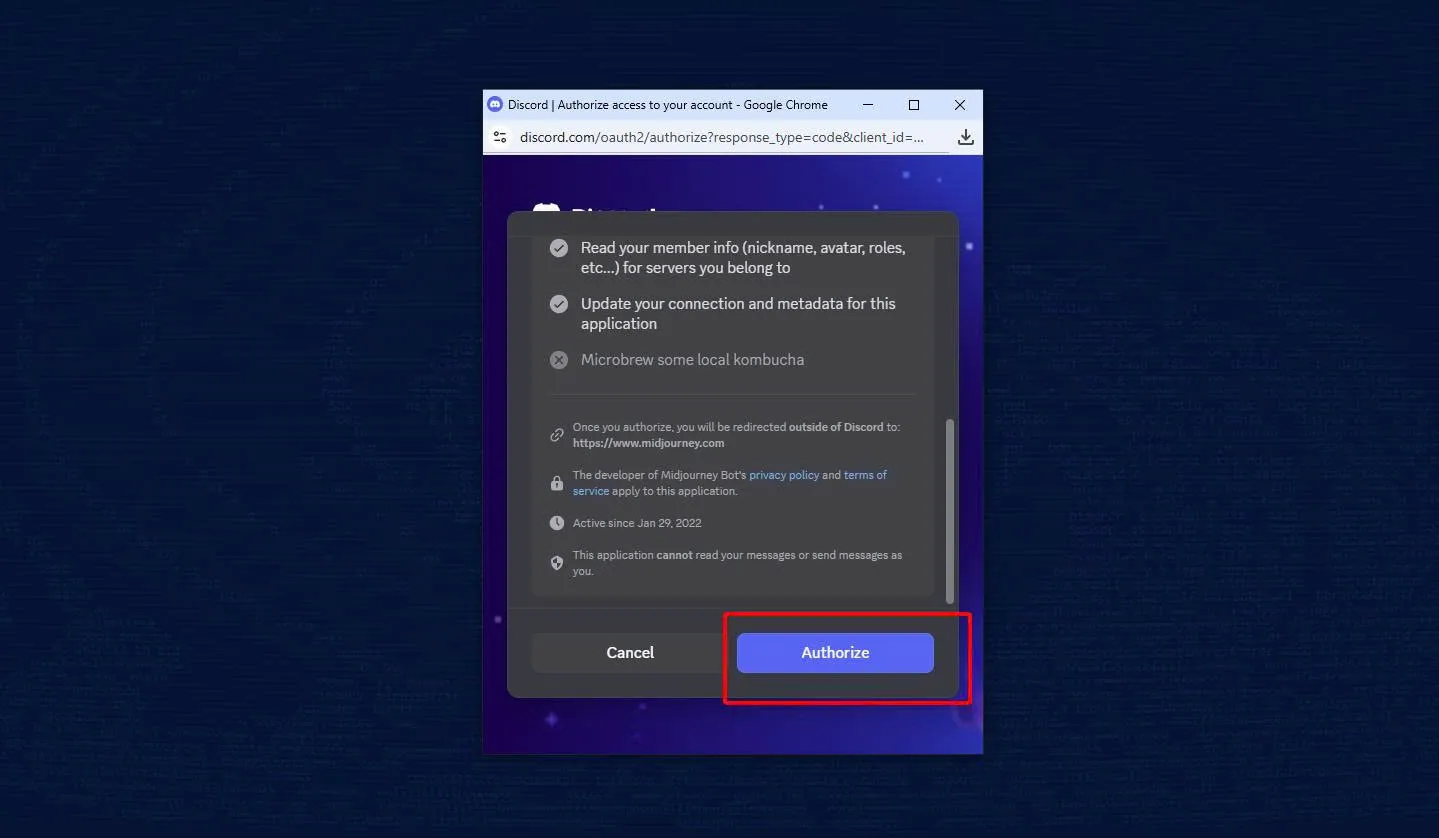
Task: Click the Microbrew some local kombucha text
Action: pyautogui.click(x=692, y=360)
